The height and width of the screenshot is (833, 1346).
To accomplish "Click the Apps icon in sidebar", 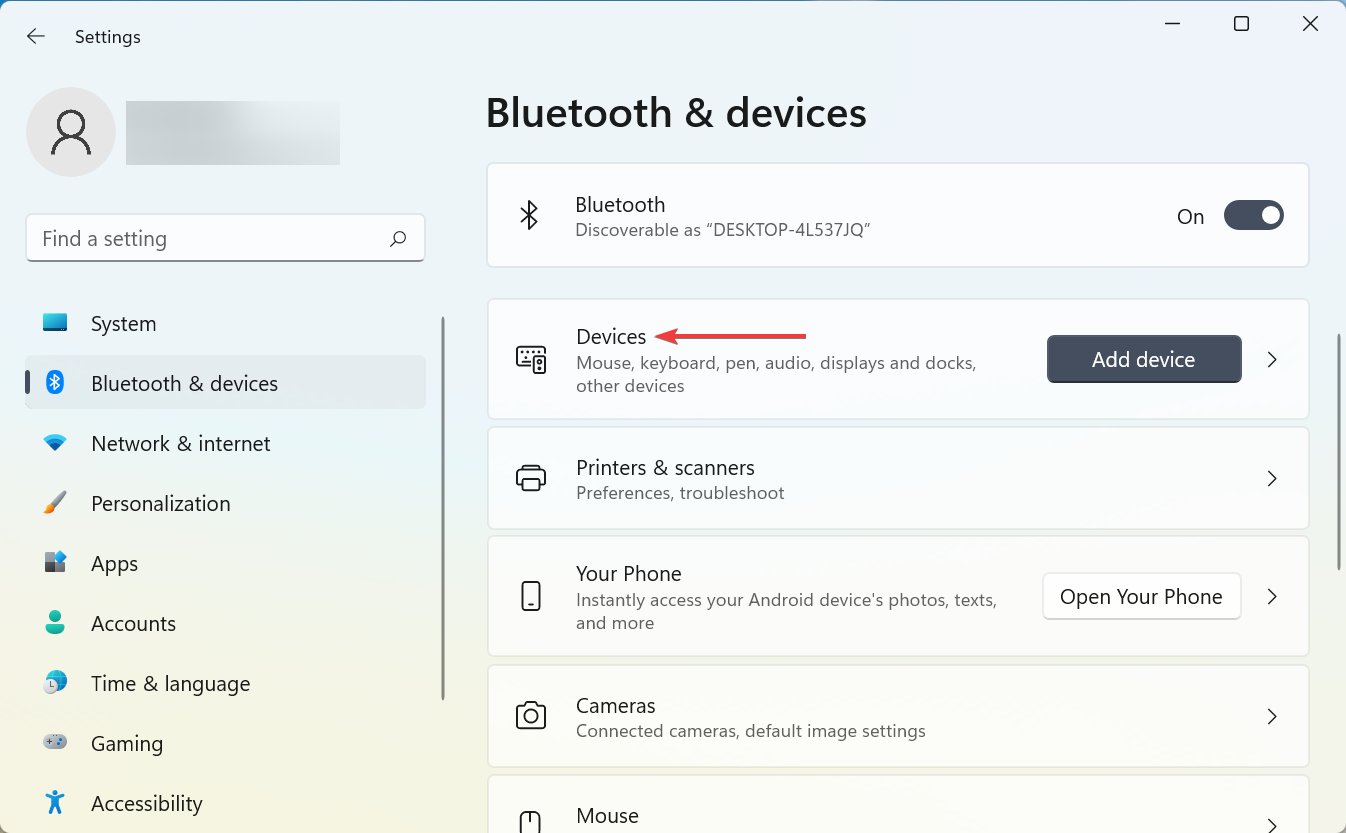I will [x=55, y=562].
